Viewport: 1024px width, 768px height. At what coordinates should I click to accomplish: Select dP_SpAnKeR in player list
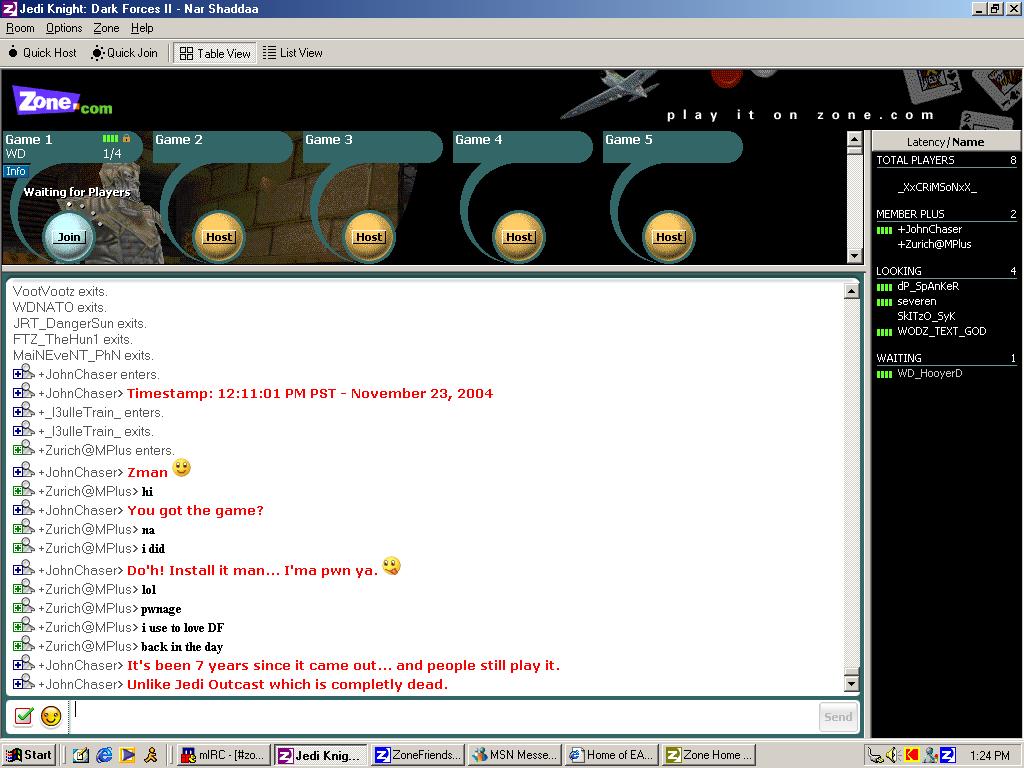click(x=928, y=286)
